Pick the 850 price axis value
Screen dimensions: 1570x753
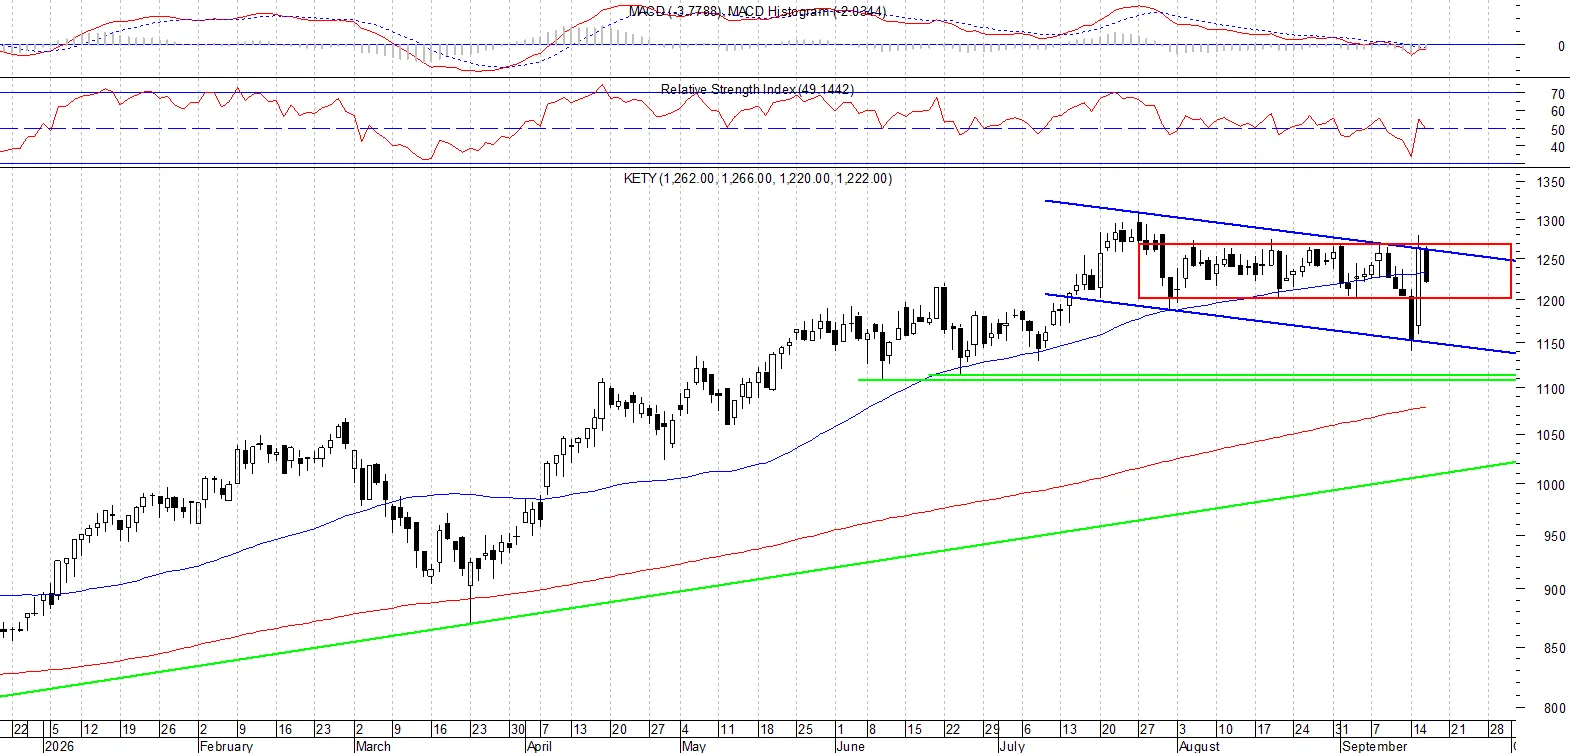(1554, 649)
